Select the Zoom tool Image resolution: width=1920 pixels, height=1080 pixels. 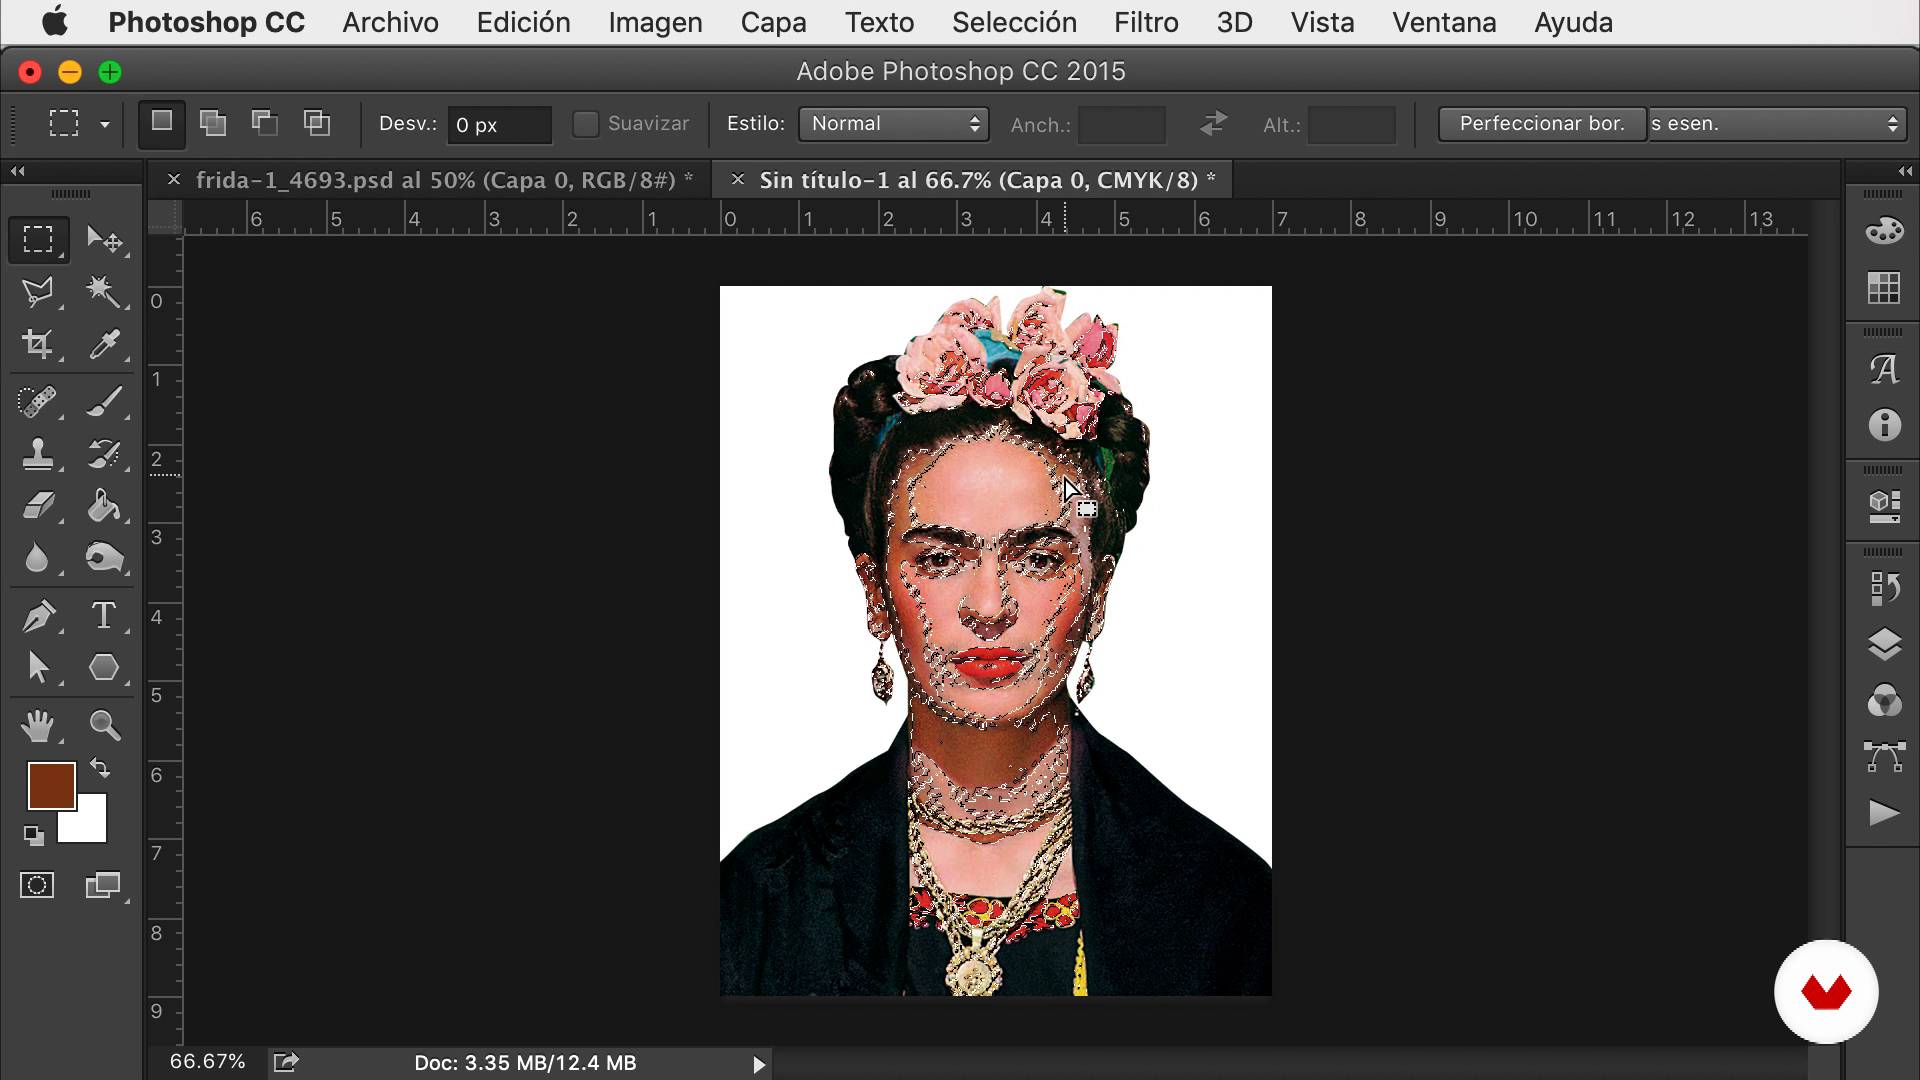(x=104, y=725)
